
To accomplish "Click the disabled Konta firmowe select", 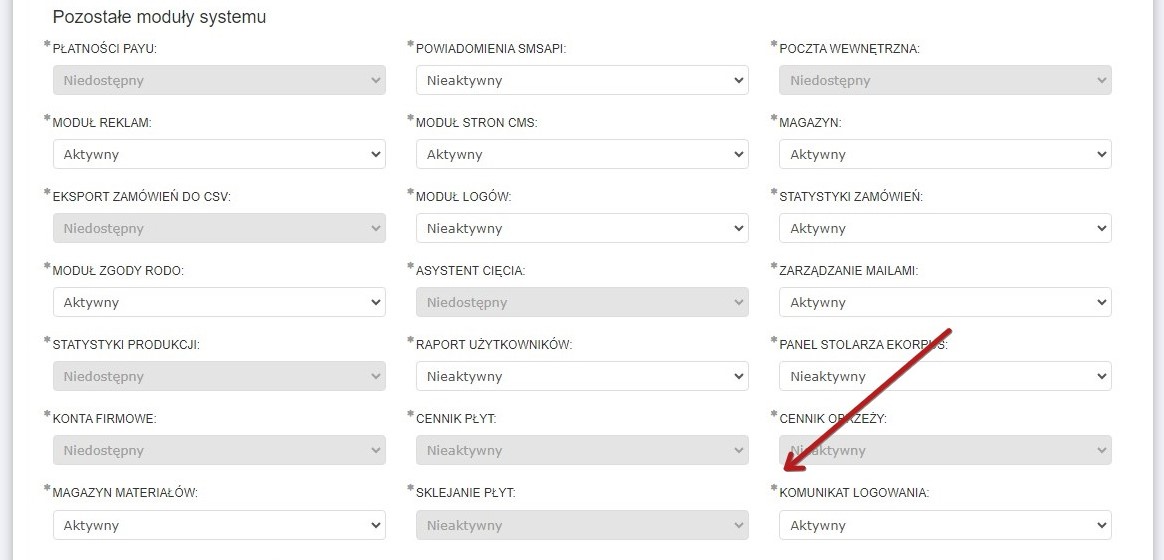I will (219, 450).
